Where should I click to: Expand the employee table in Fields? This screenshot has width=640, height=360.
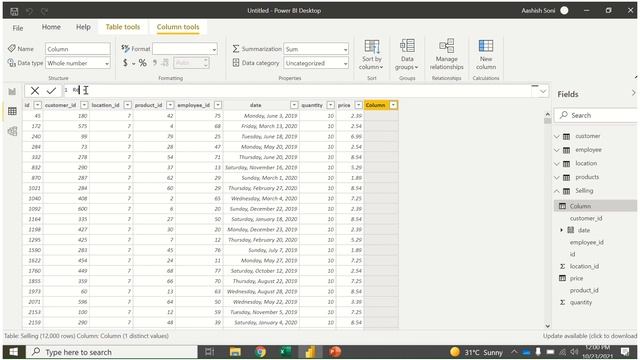click(x=557, y=150)
